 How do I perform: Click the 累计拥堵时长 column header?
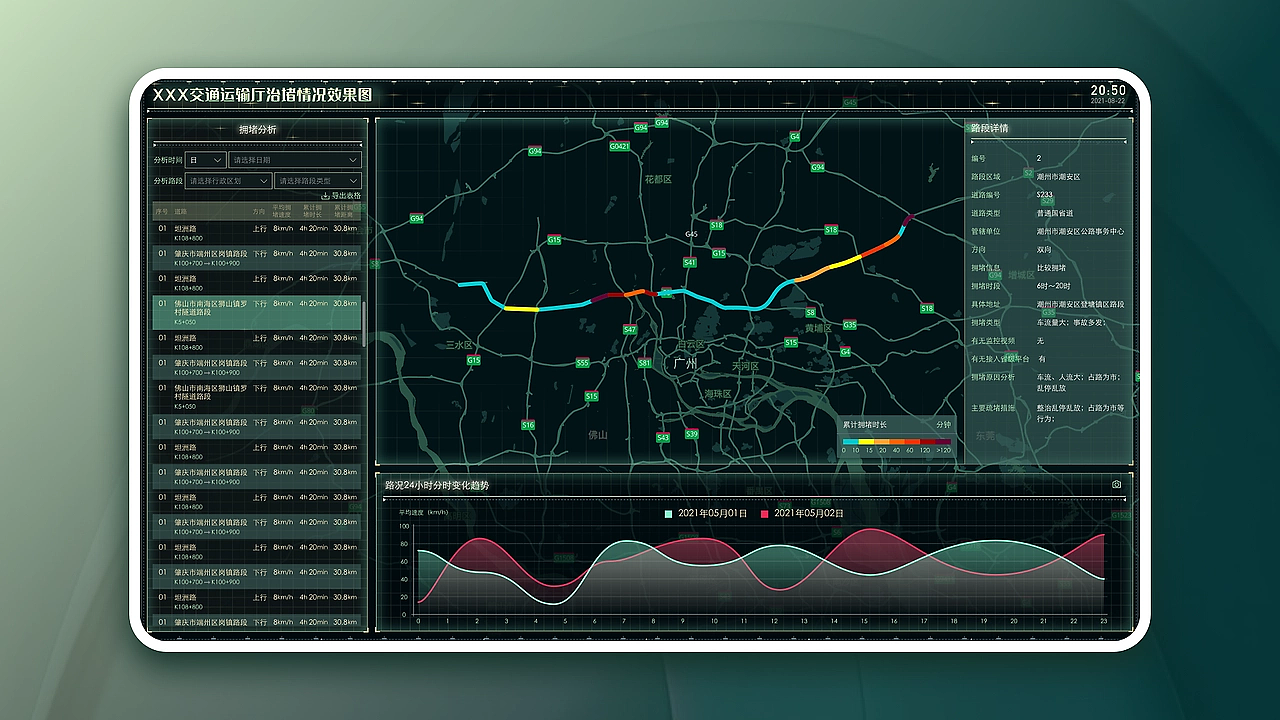point(313,211)
